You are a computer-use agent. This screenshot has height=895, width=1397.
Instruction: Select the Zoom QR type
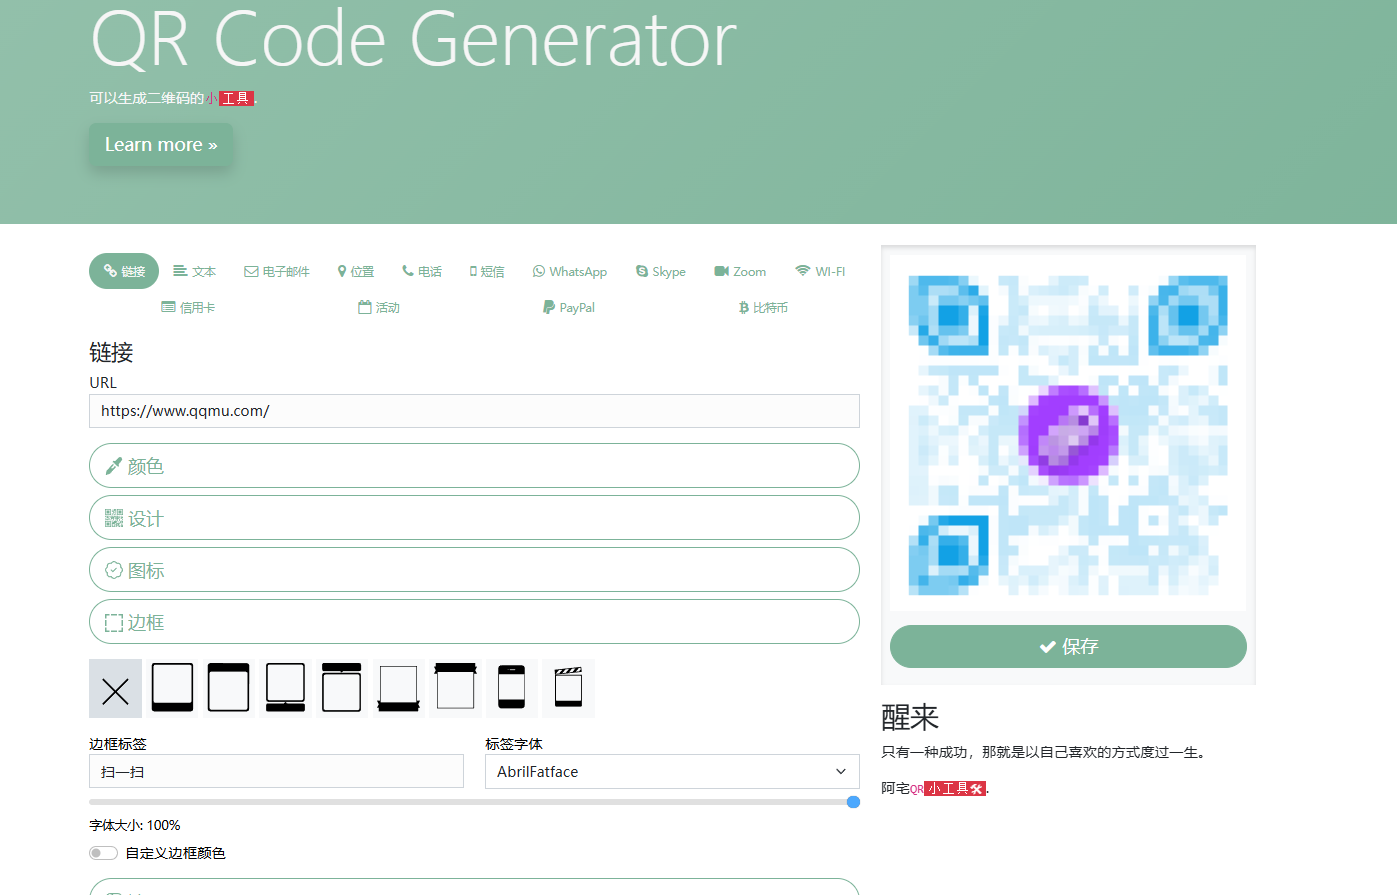pos(740,271)
